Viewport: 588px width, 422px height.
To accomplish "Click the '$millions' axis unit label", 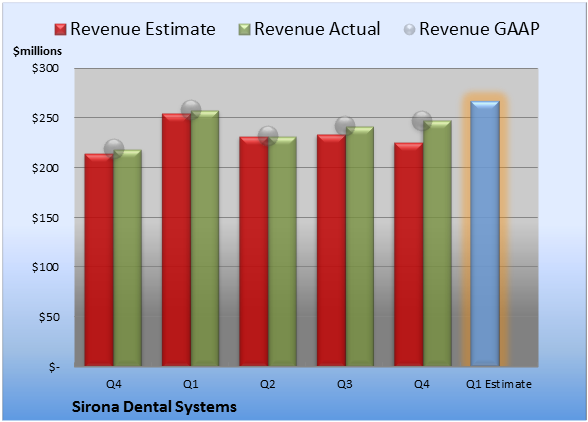I will coord(37,51).
